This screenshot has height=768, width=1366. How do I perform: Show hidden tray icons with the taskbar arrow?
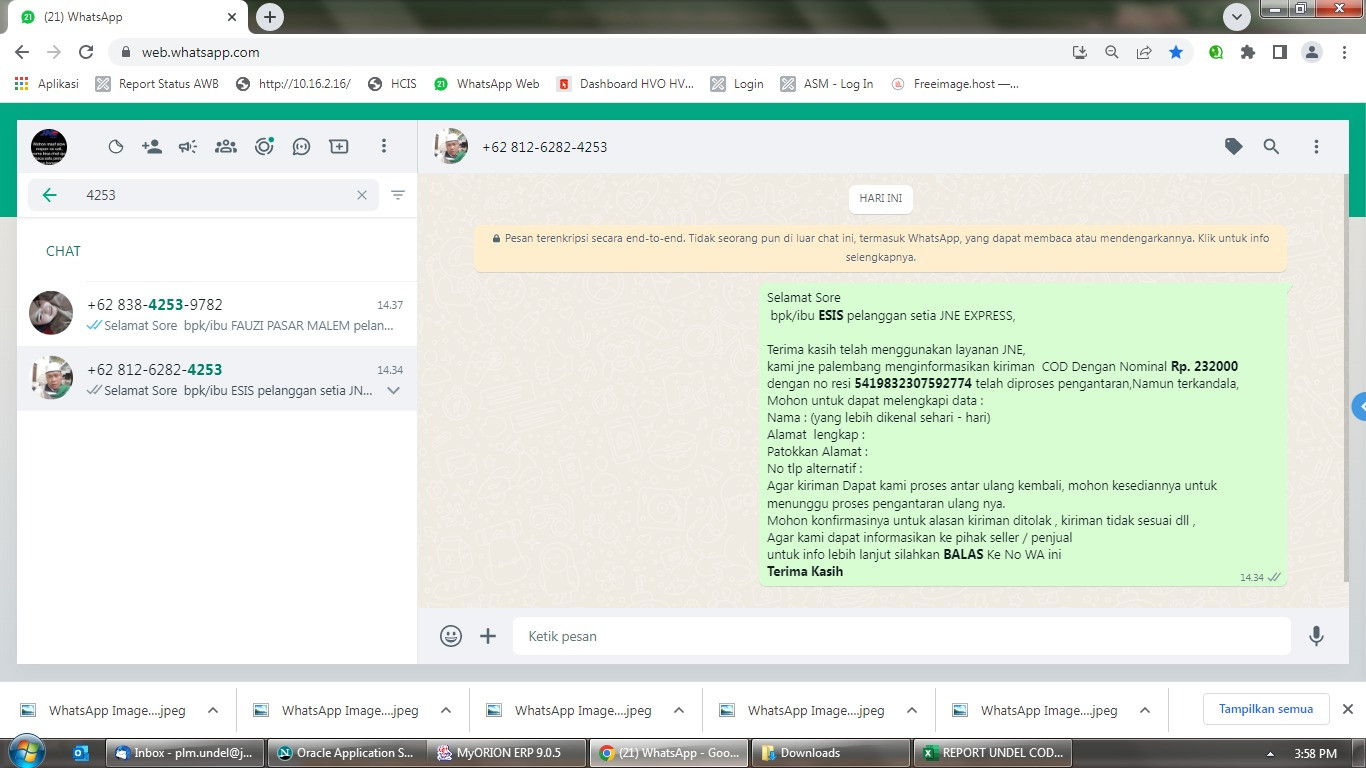pyautogui.click(x=1270, y=753)
